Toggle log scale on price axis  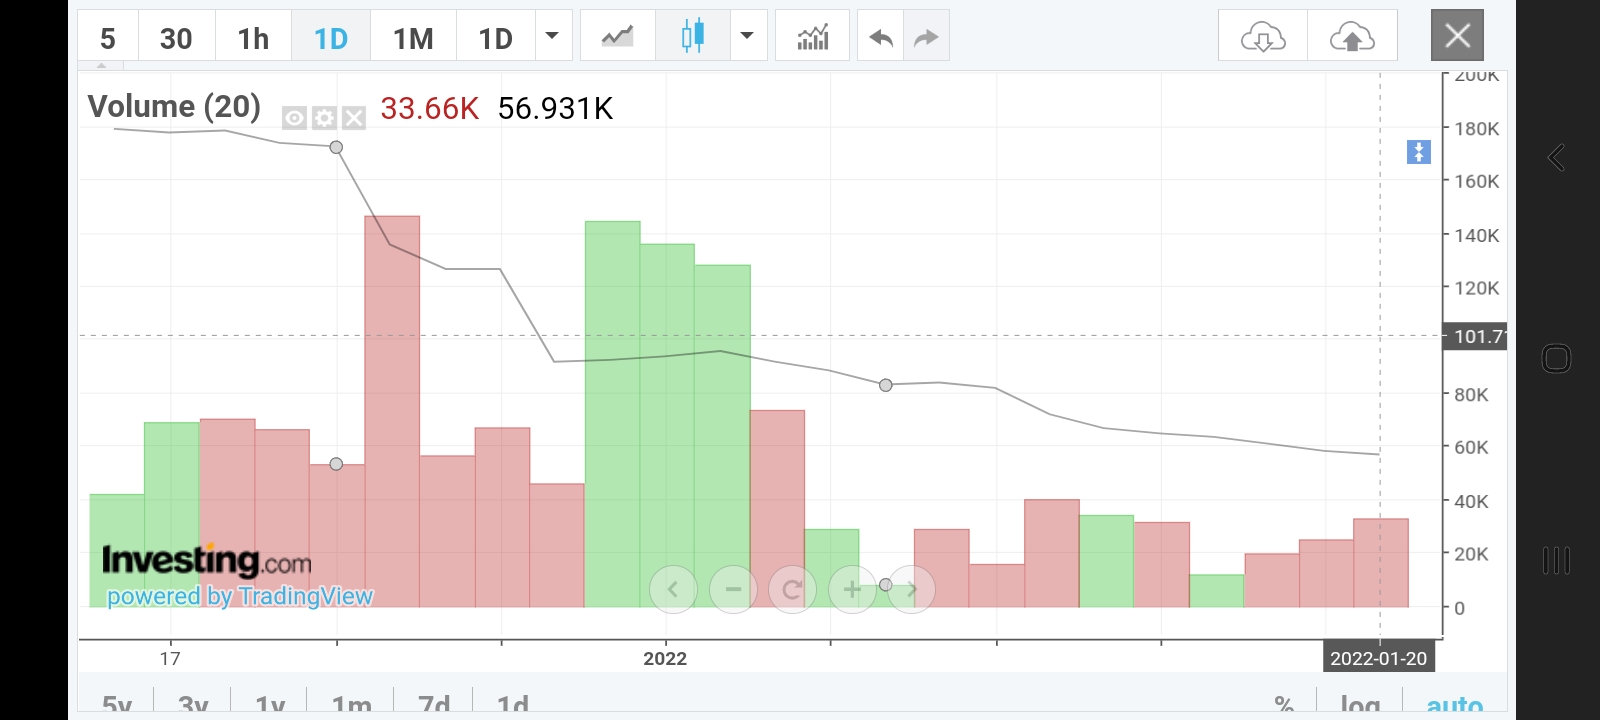pyautogui.click(x=1360, y=705)
